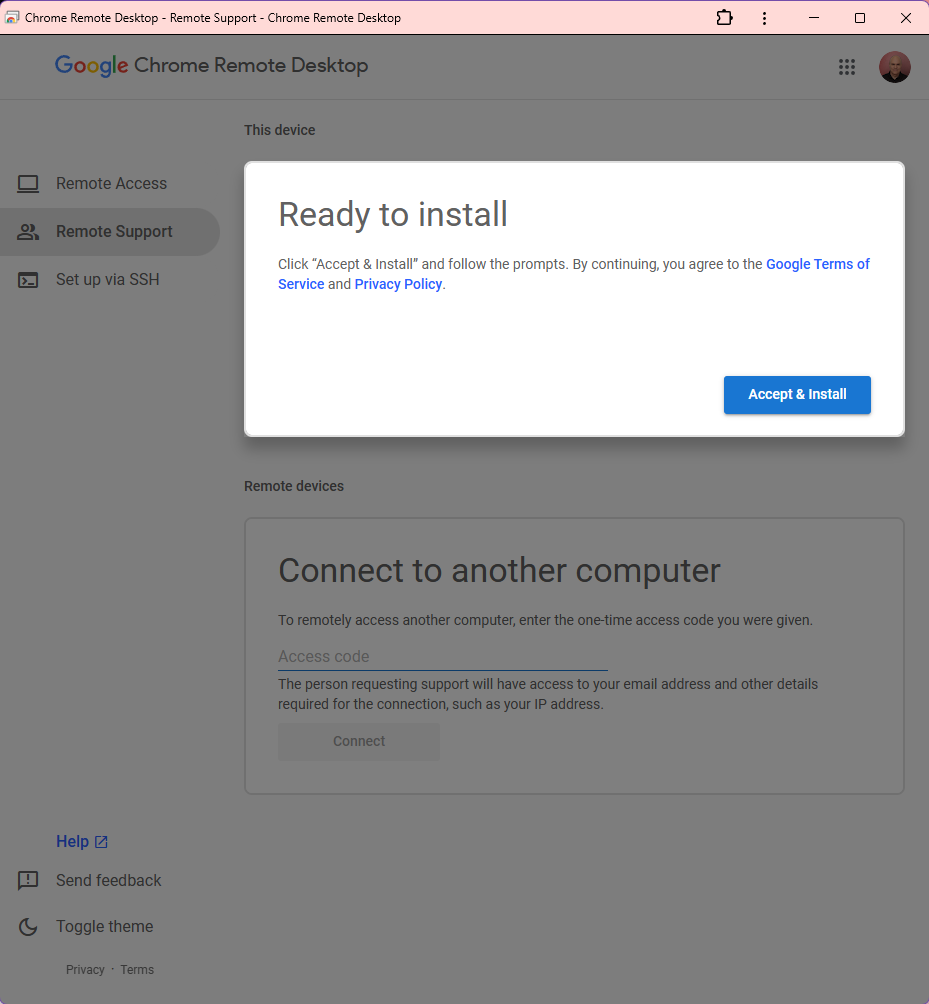The width and height of the screenshot is (929, 1004).
Task: Click the Google Chrome Remote Desktop logo
Action: 211,65
